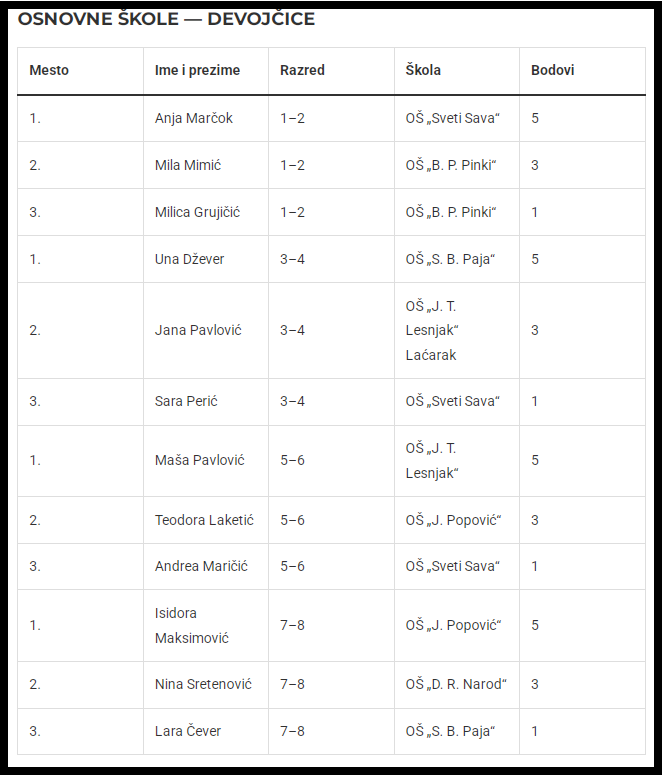Click on Nina Sretenović's name
Viewport: 662px width, 775px height.
click(203, 684)
